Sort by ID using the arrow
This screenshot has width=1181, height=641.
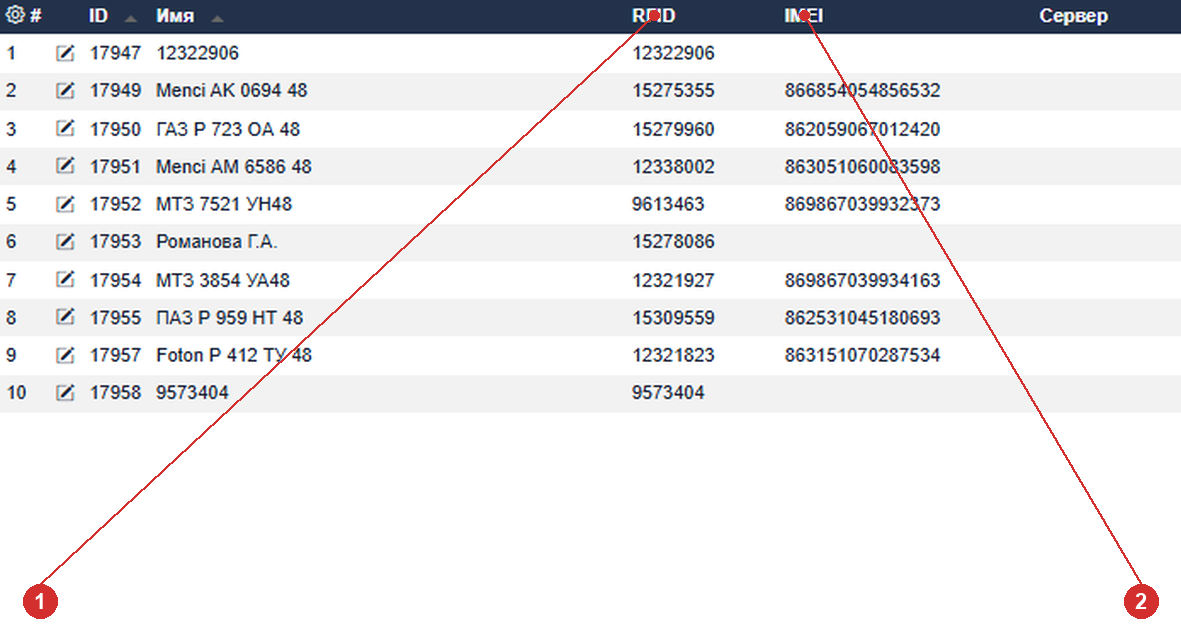(x=130, y=18)
